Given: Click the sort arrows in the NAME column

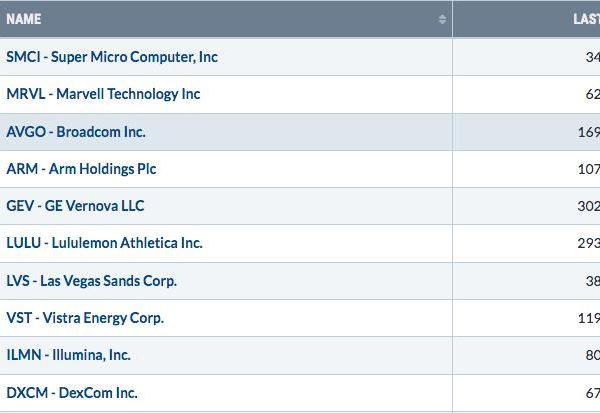Looking at the screenshot, I should click(x=442, y=19).
